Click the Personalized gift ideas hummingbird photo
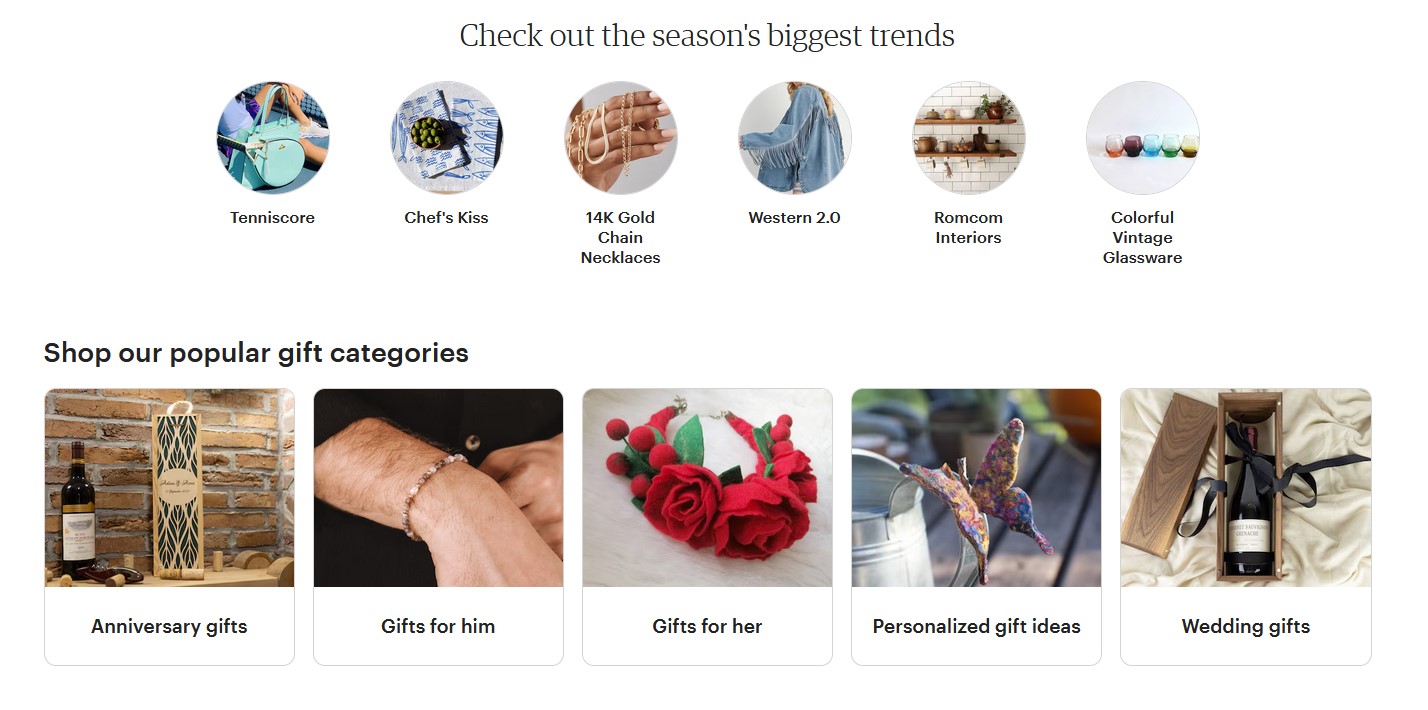The width and height of the screenshot is (1428, 710). tap(976, 488)
